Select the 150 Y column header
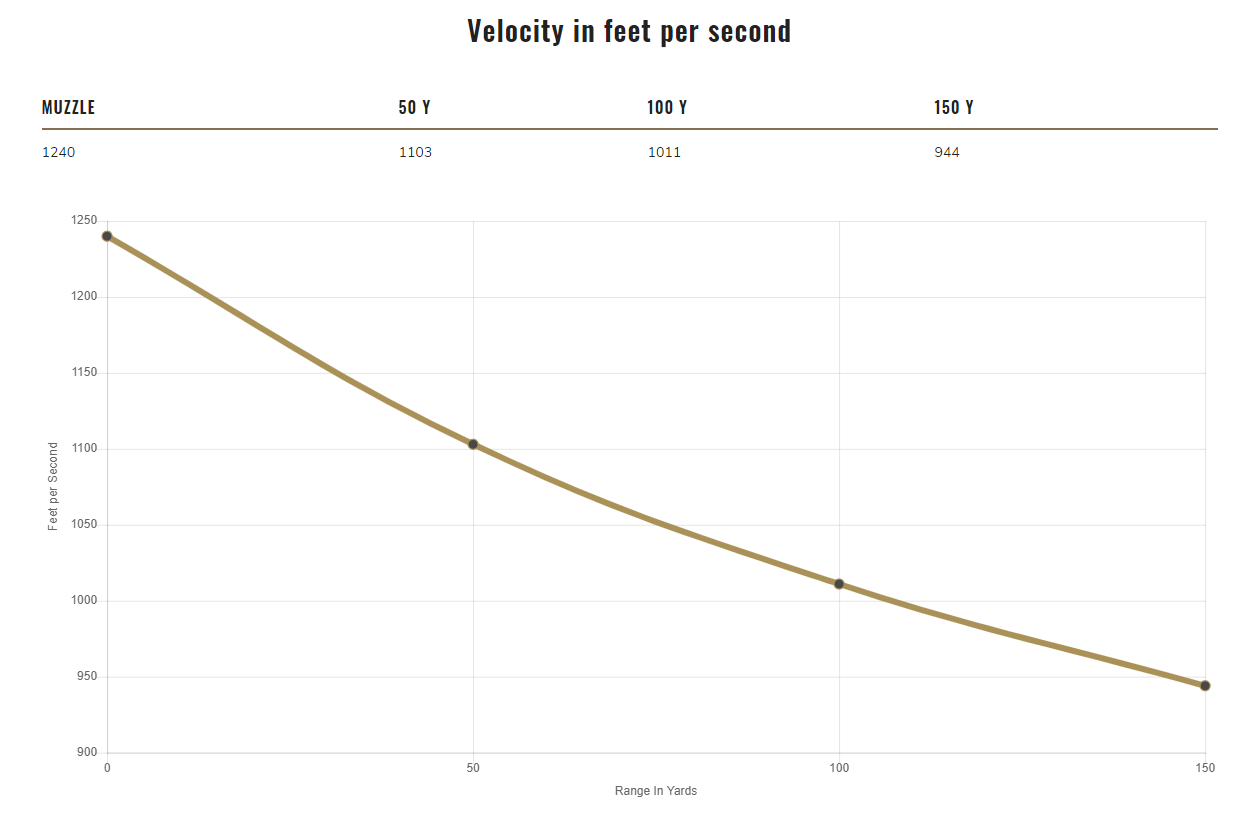The width and height of the screenshot is (1249, 820). click(x=954, y=108)
